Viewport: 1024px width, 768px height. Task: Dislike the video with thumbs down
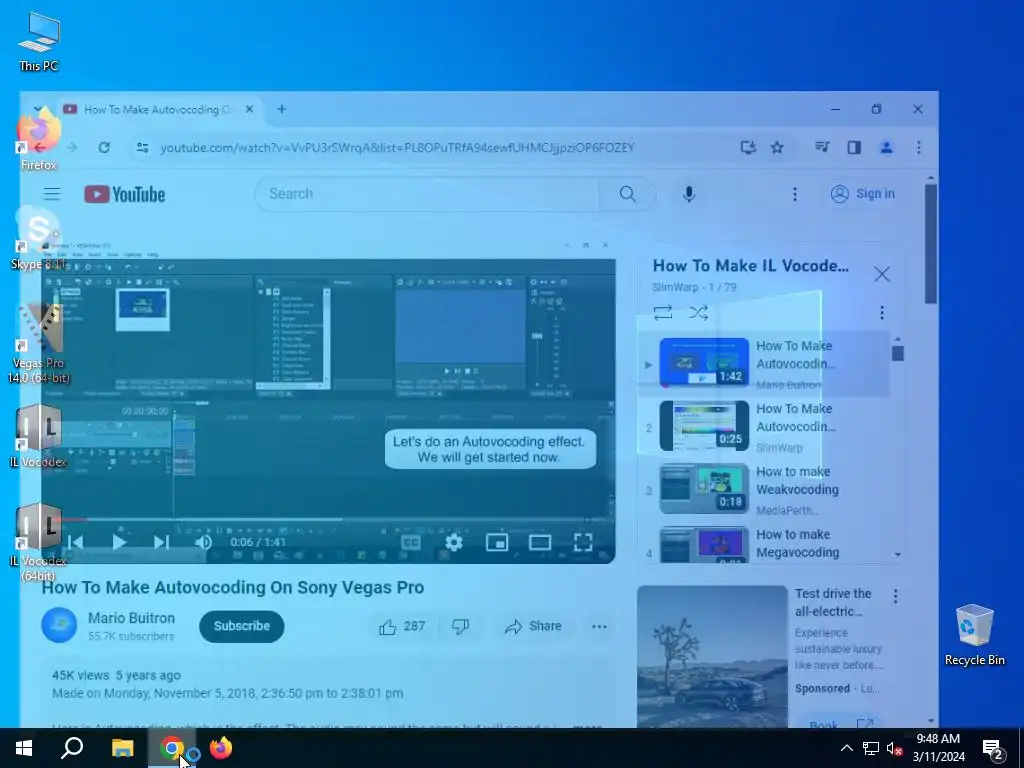pyautogui.click(x=461, y=626)
